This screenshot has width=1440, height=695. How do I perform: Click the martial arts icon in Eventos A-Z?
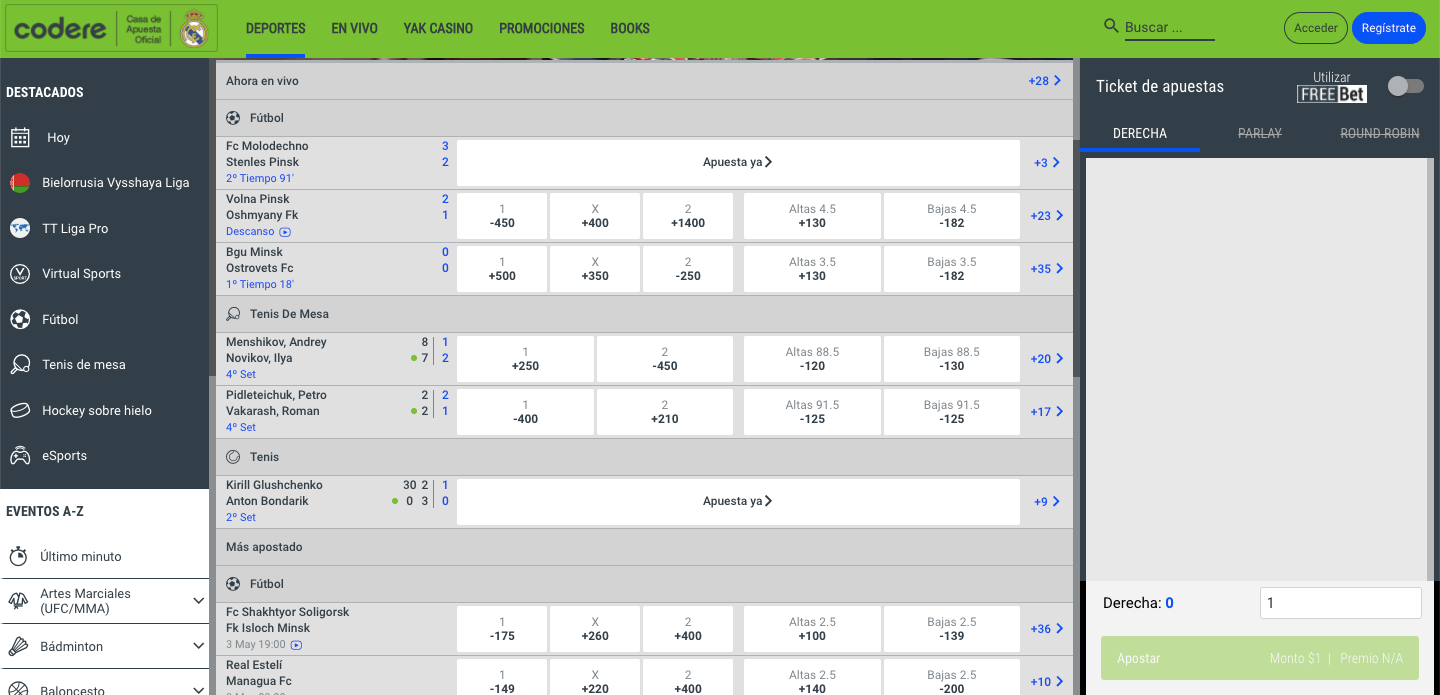click(x=18, y=601)
